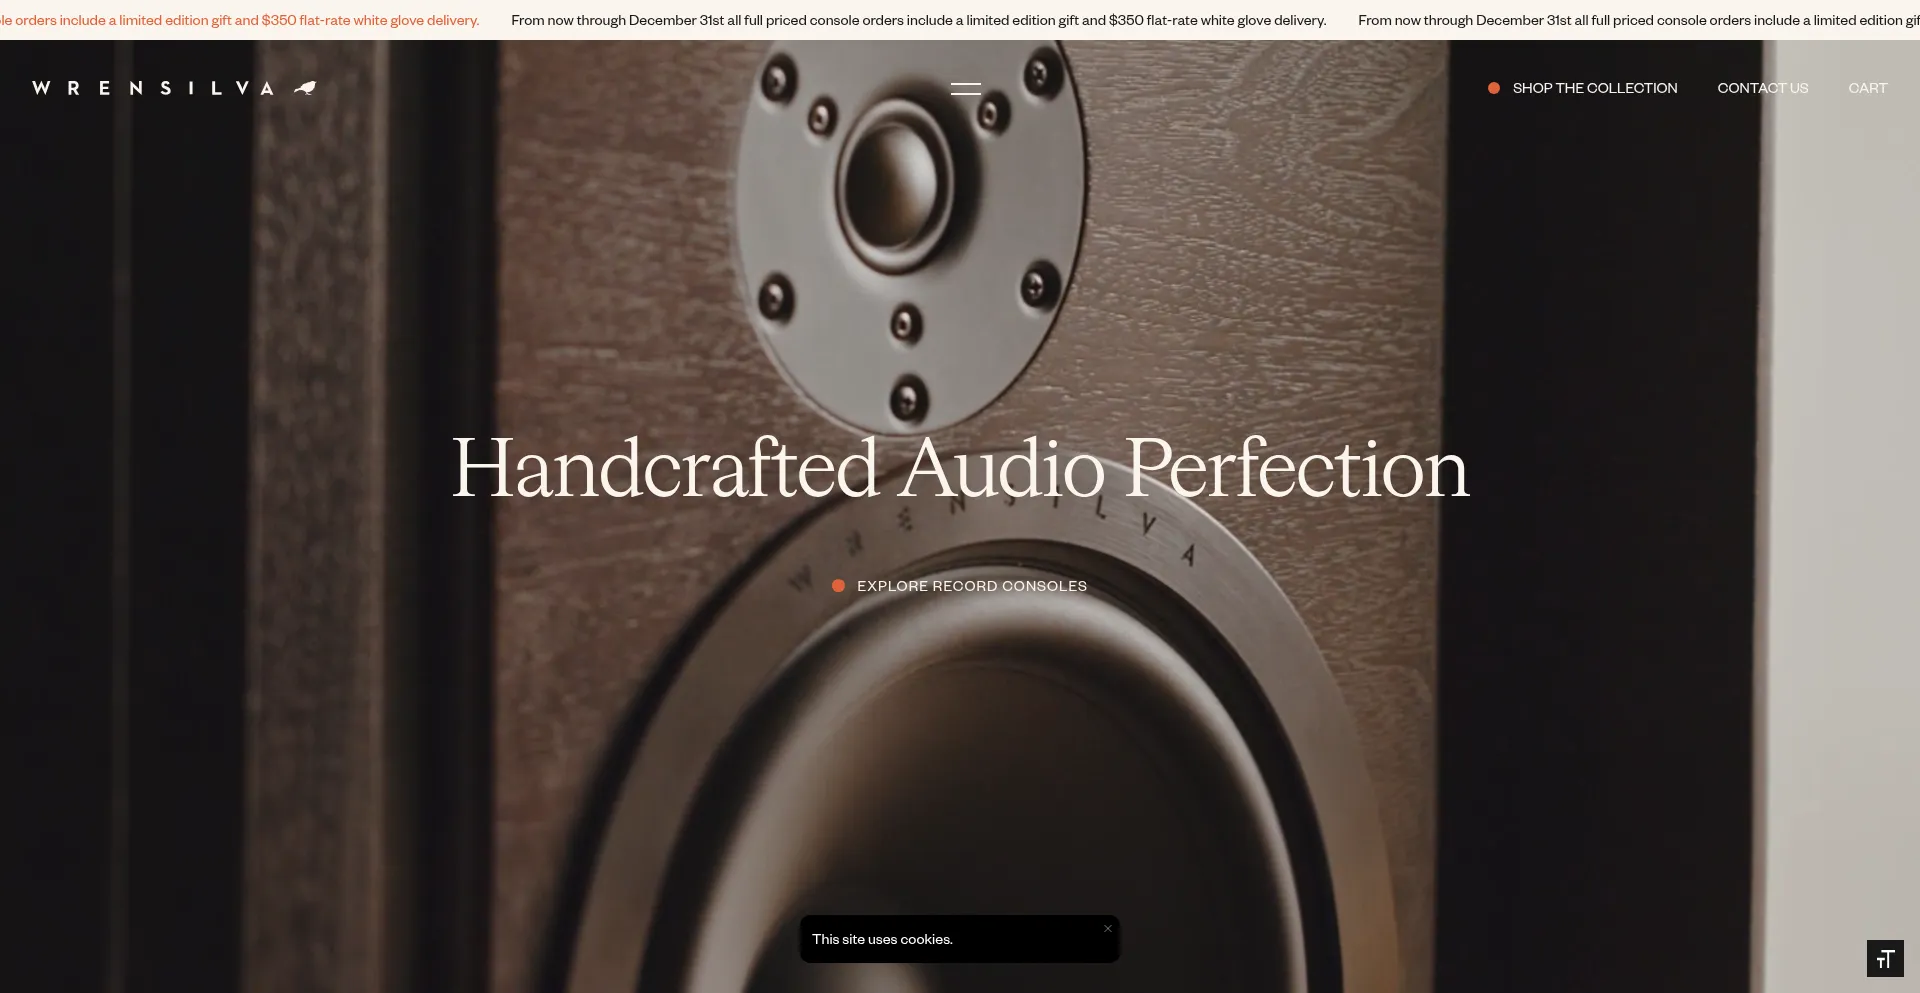This screenshot has width=1920, height=993.
Task: Go home via the WRENSILVA wordmark
Action: 153,88
